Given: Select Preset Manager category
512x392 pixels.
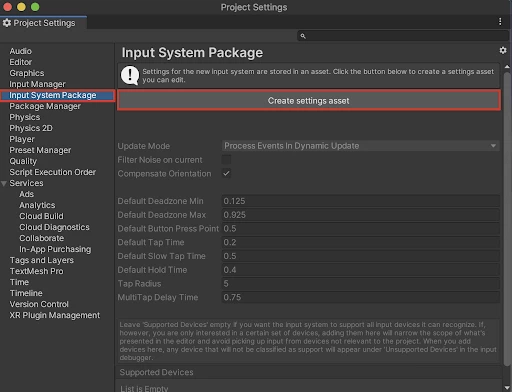Looking at the screenshot, I should pos(40,150).
